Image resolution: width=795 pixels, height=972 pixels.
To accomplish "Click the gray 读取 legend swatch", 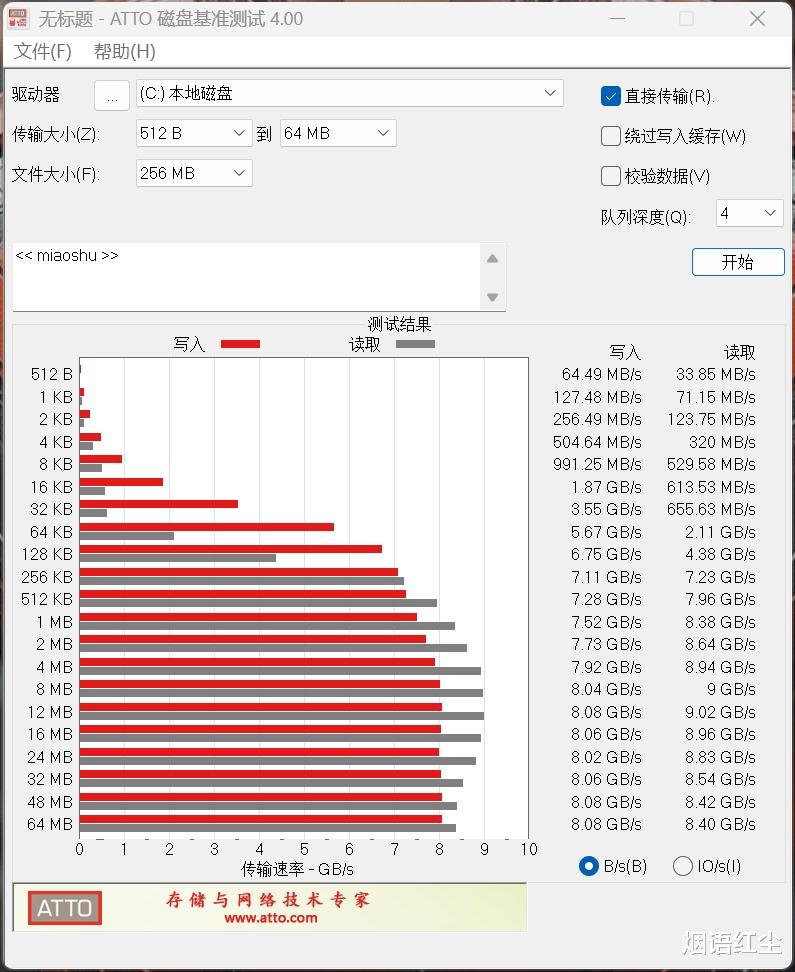I will (415, 343).
